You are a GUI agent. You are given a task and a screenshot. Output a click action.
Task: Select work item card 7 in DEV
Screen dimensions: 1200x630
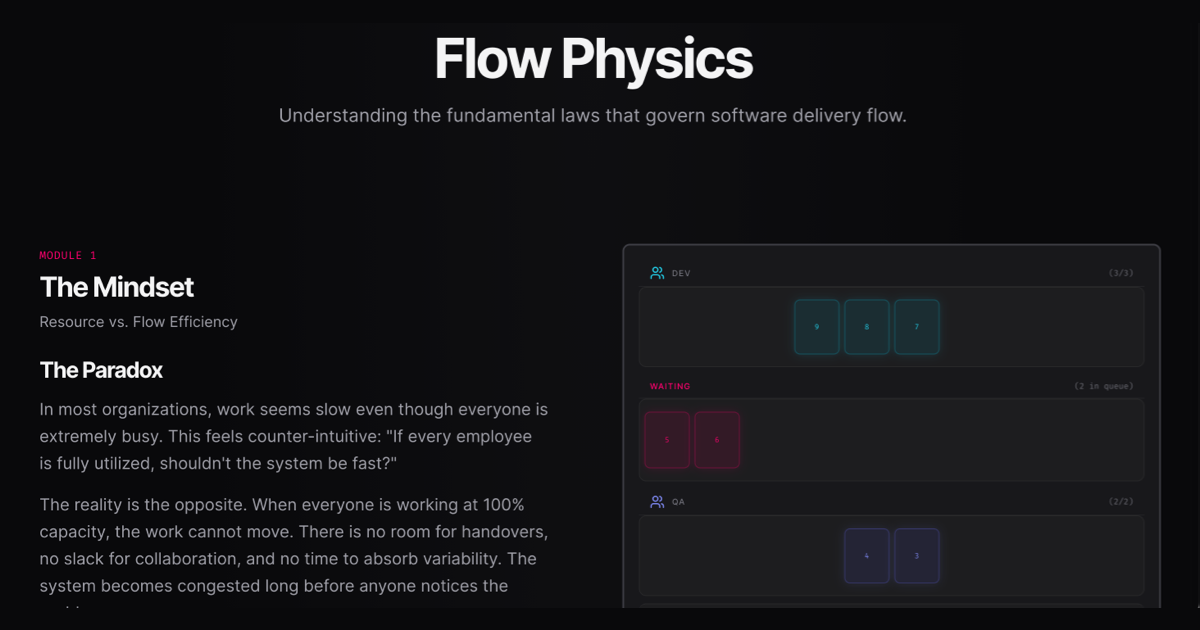point(917,327)
